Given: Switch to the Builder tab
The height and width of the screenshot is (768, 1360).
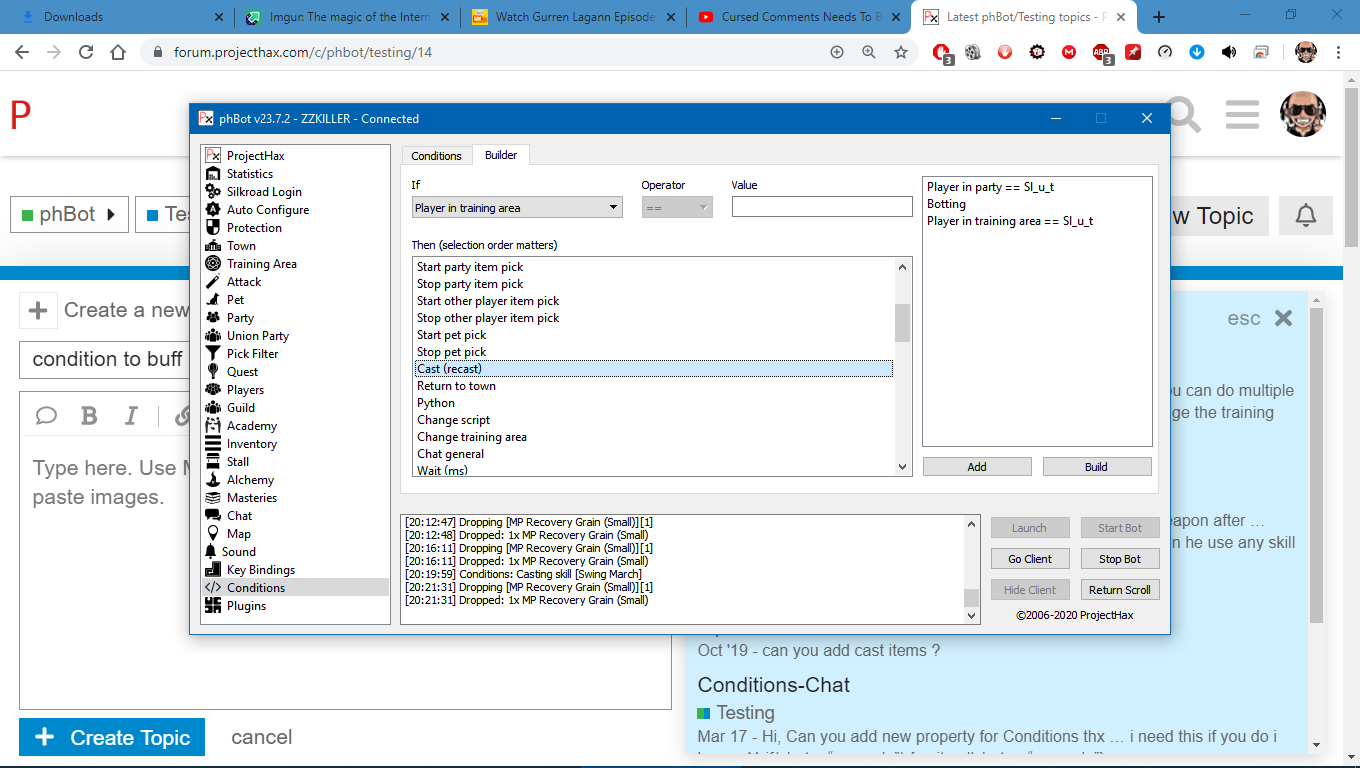Looking at the screenshot, I should pyautogui.click(x=501, y=155).
